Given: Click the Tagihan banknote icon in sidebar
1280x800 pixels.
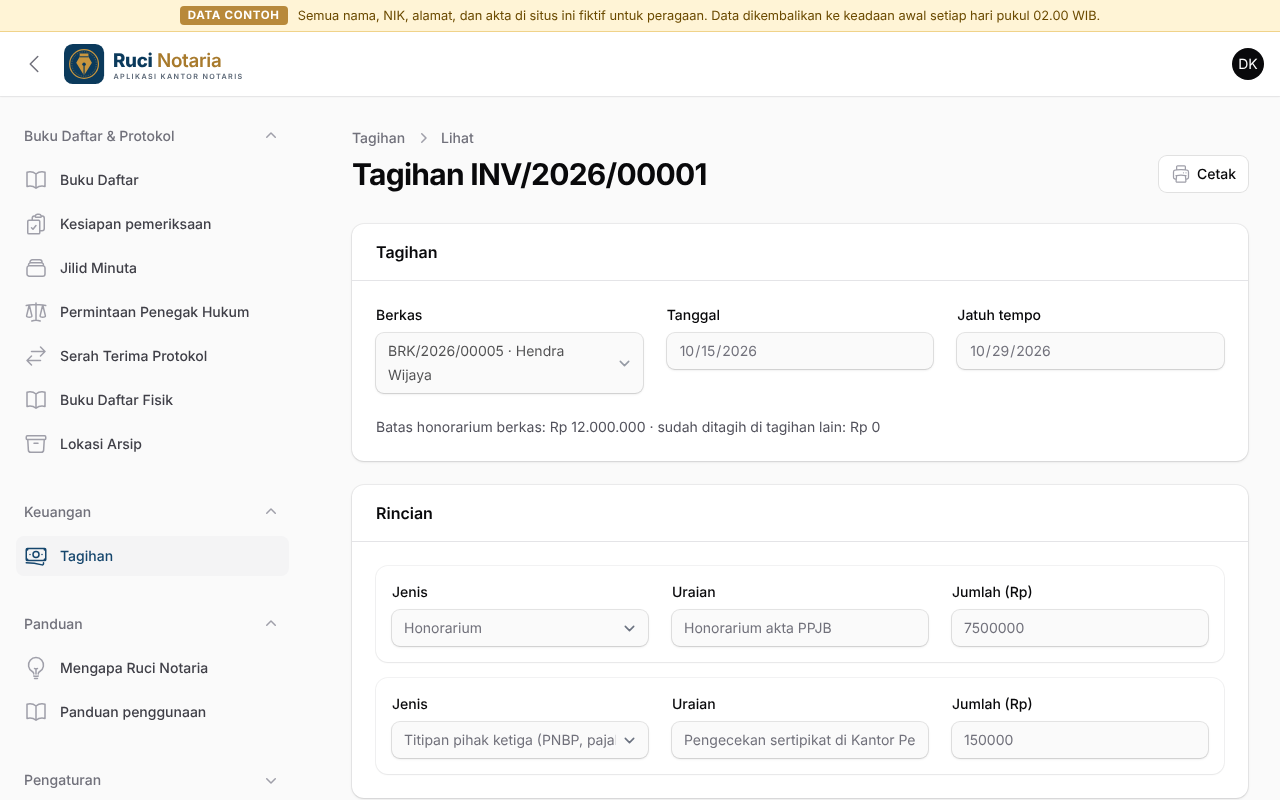Looking at the screenshot, I should 36,556.
